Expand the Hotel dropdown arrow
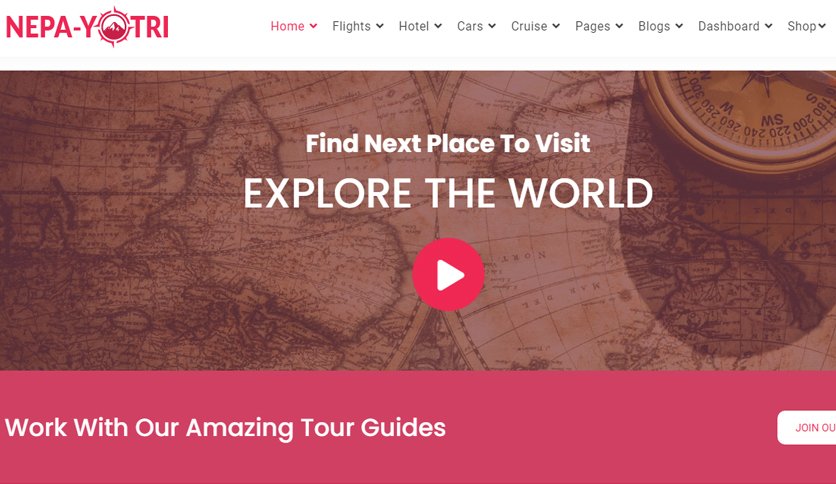 click(438, 26)
